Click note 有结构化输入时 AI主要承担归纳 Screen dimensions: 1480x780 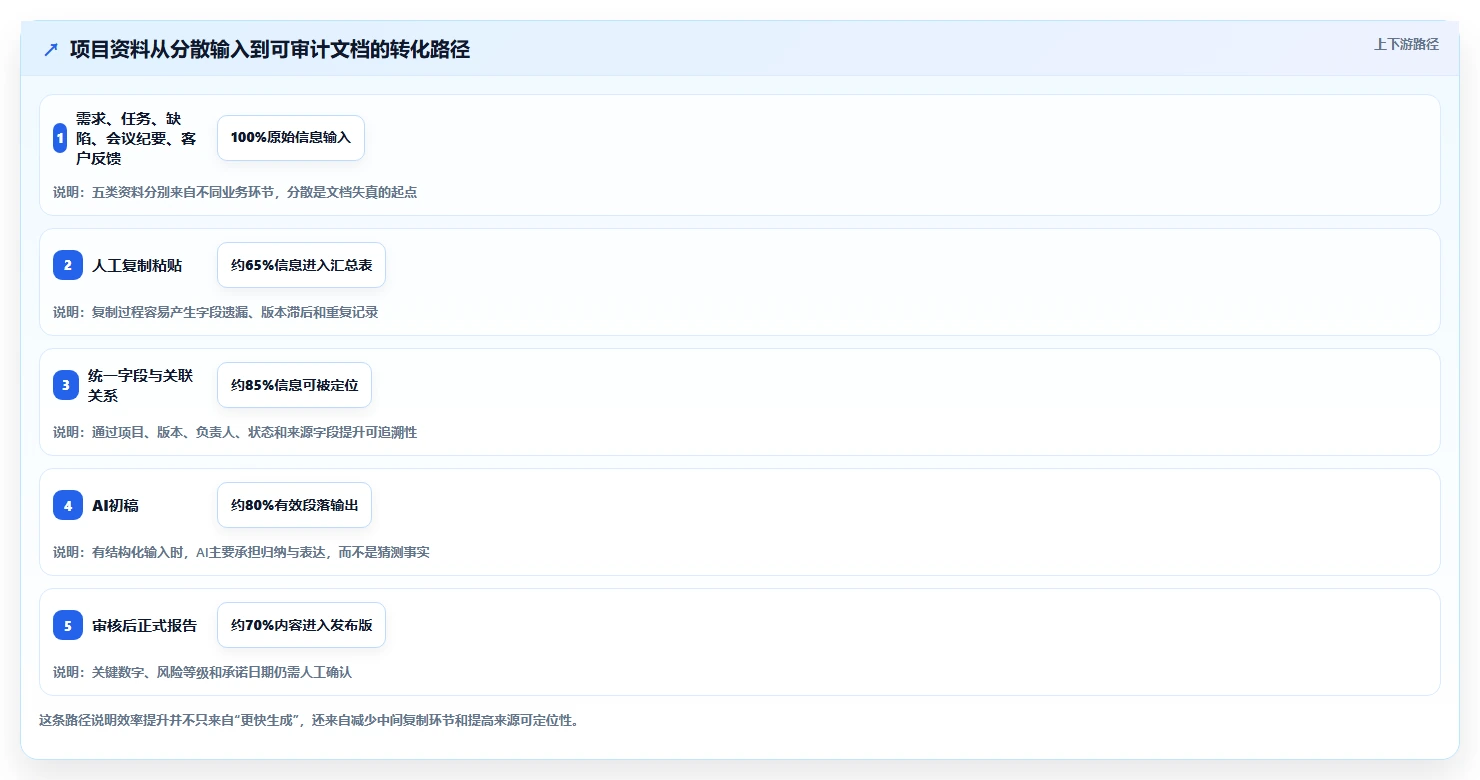coord(241,552)
